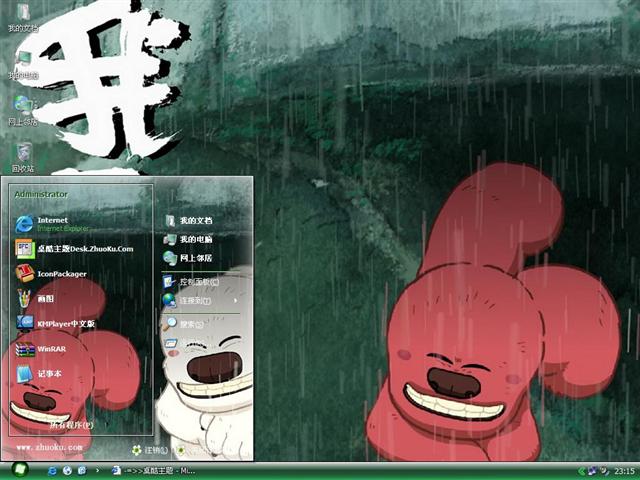Click the Run icon below 搜索
Screen dimensions: 640x480
click(x=171, y=343)
